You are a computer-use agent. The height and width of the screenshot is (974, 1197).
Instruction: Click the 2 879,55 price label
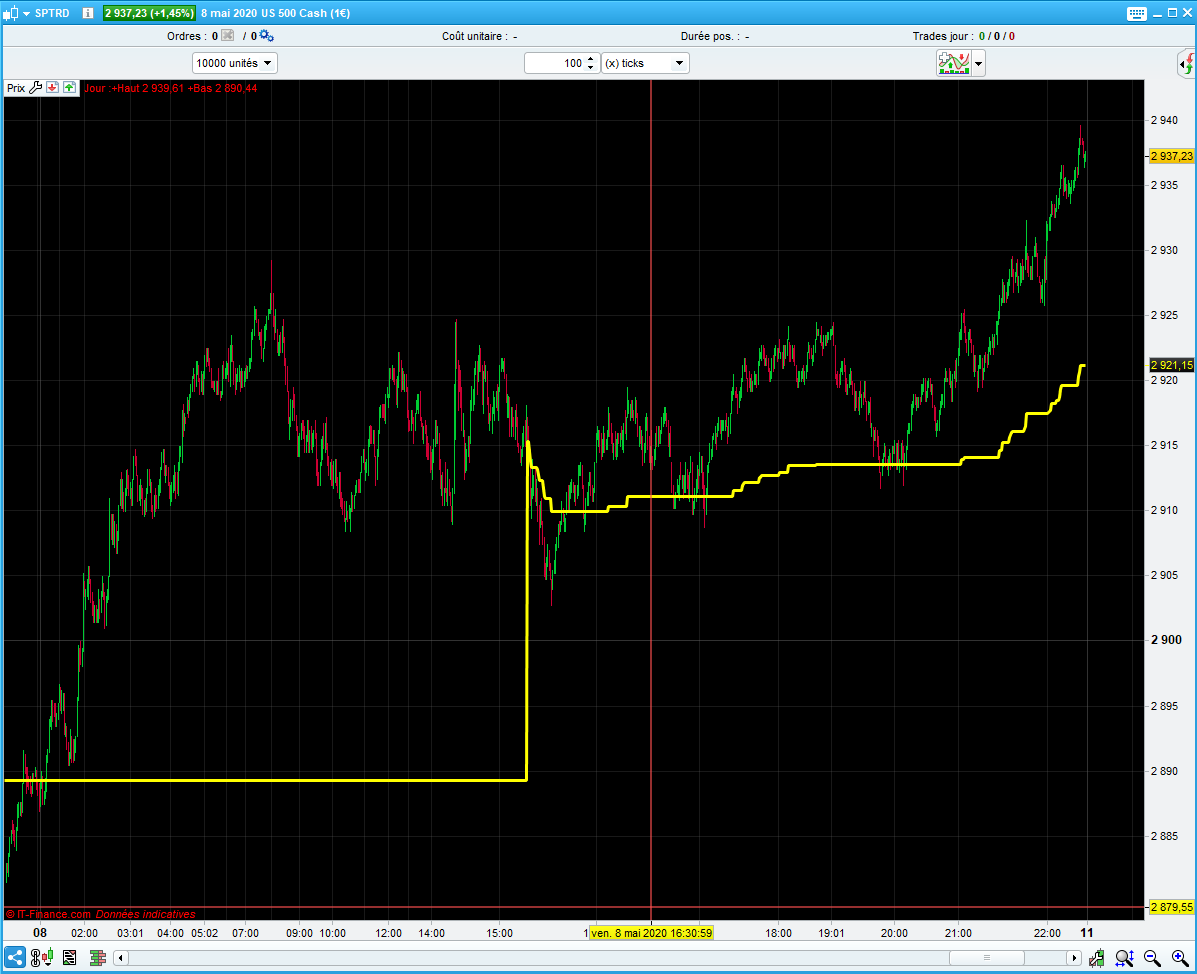pos(1172,907)
